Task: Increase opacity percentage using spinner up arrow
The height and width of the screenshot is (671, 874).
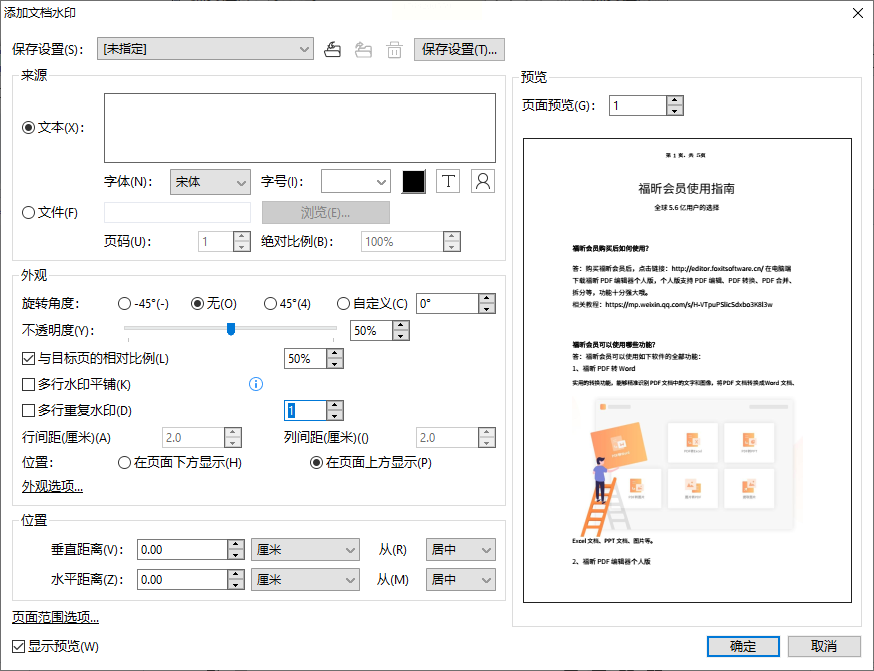Action: (401, 325)
